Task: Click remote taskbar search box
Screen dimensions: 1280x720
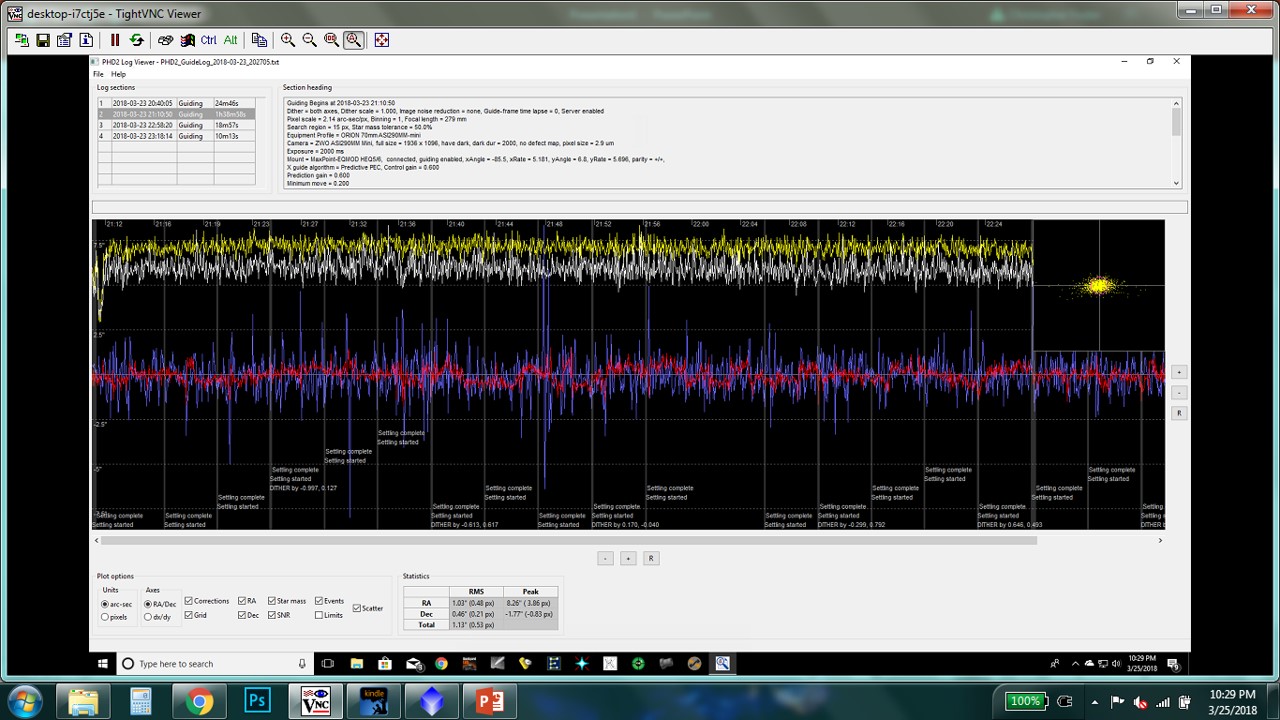Action: tap(215, 663)
